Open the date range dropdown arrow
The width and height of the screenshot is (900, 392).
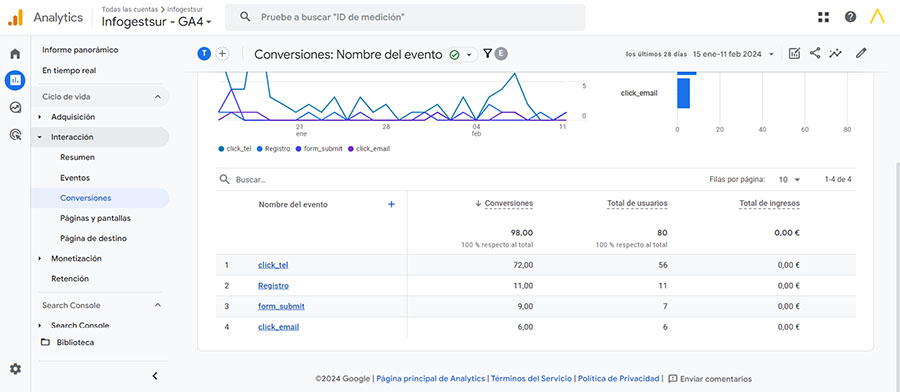pyautogui.click(x=771, y=54)
